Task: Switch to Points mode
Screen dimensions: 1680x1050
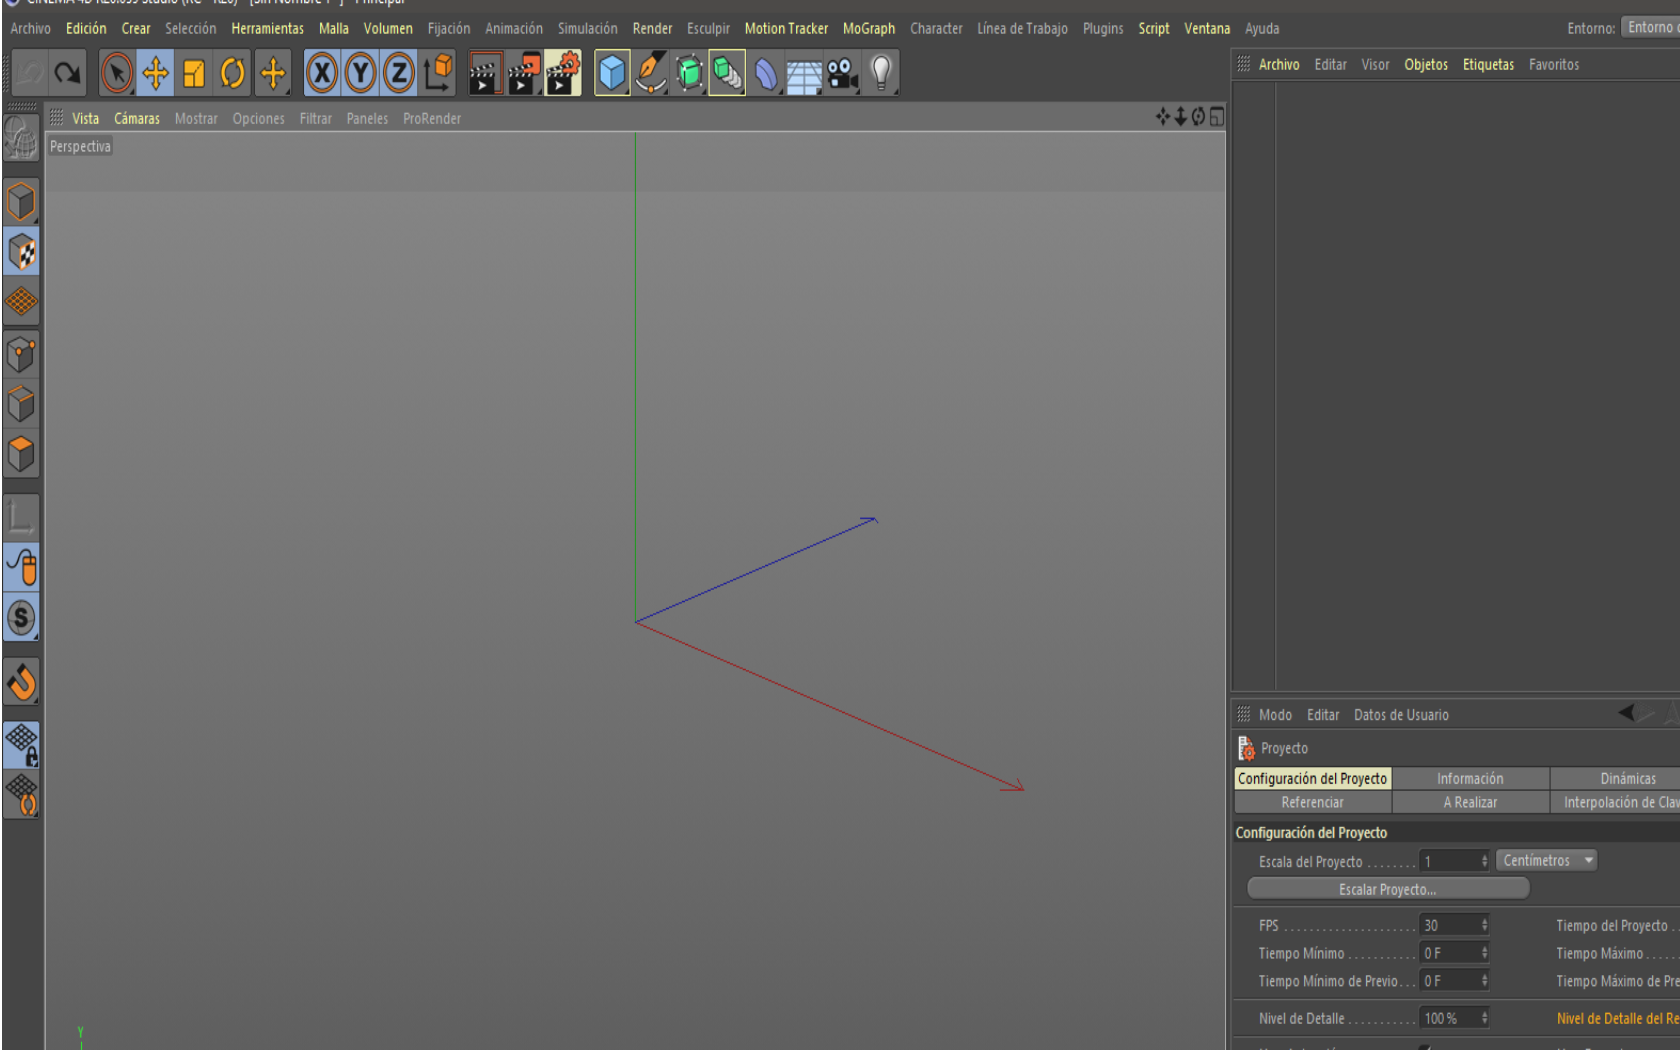Action: [21, 355]
